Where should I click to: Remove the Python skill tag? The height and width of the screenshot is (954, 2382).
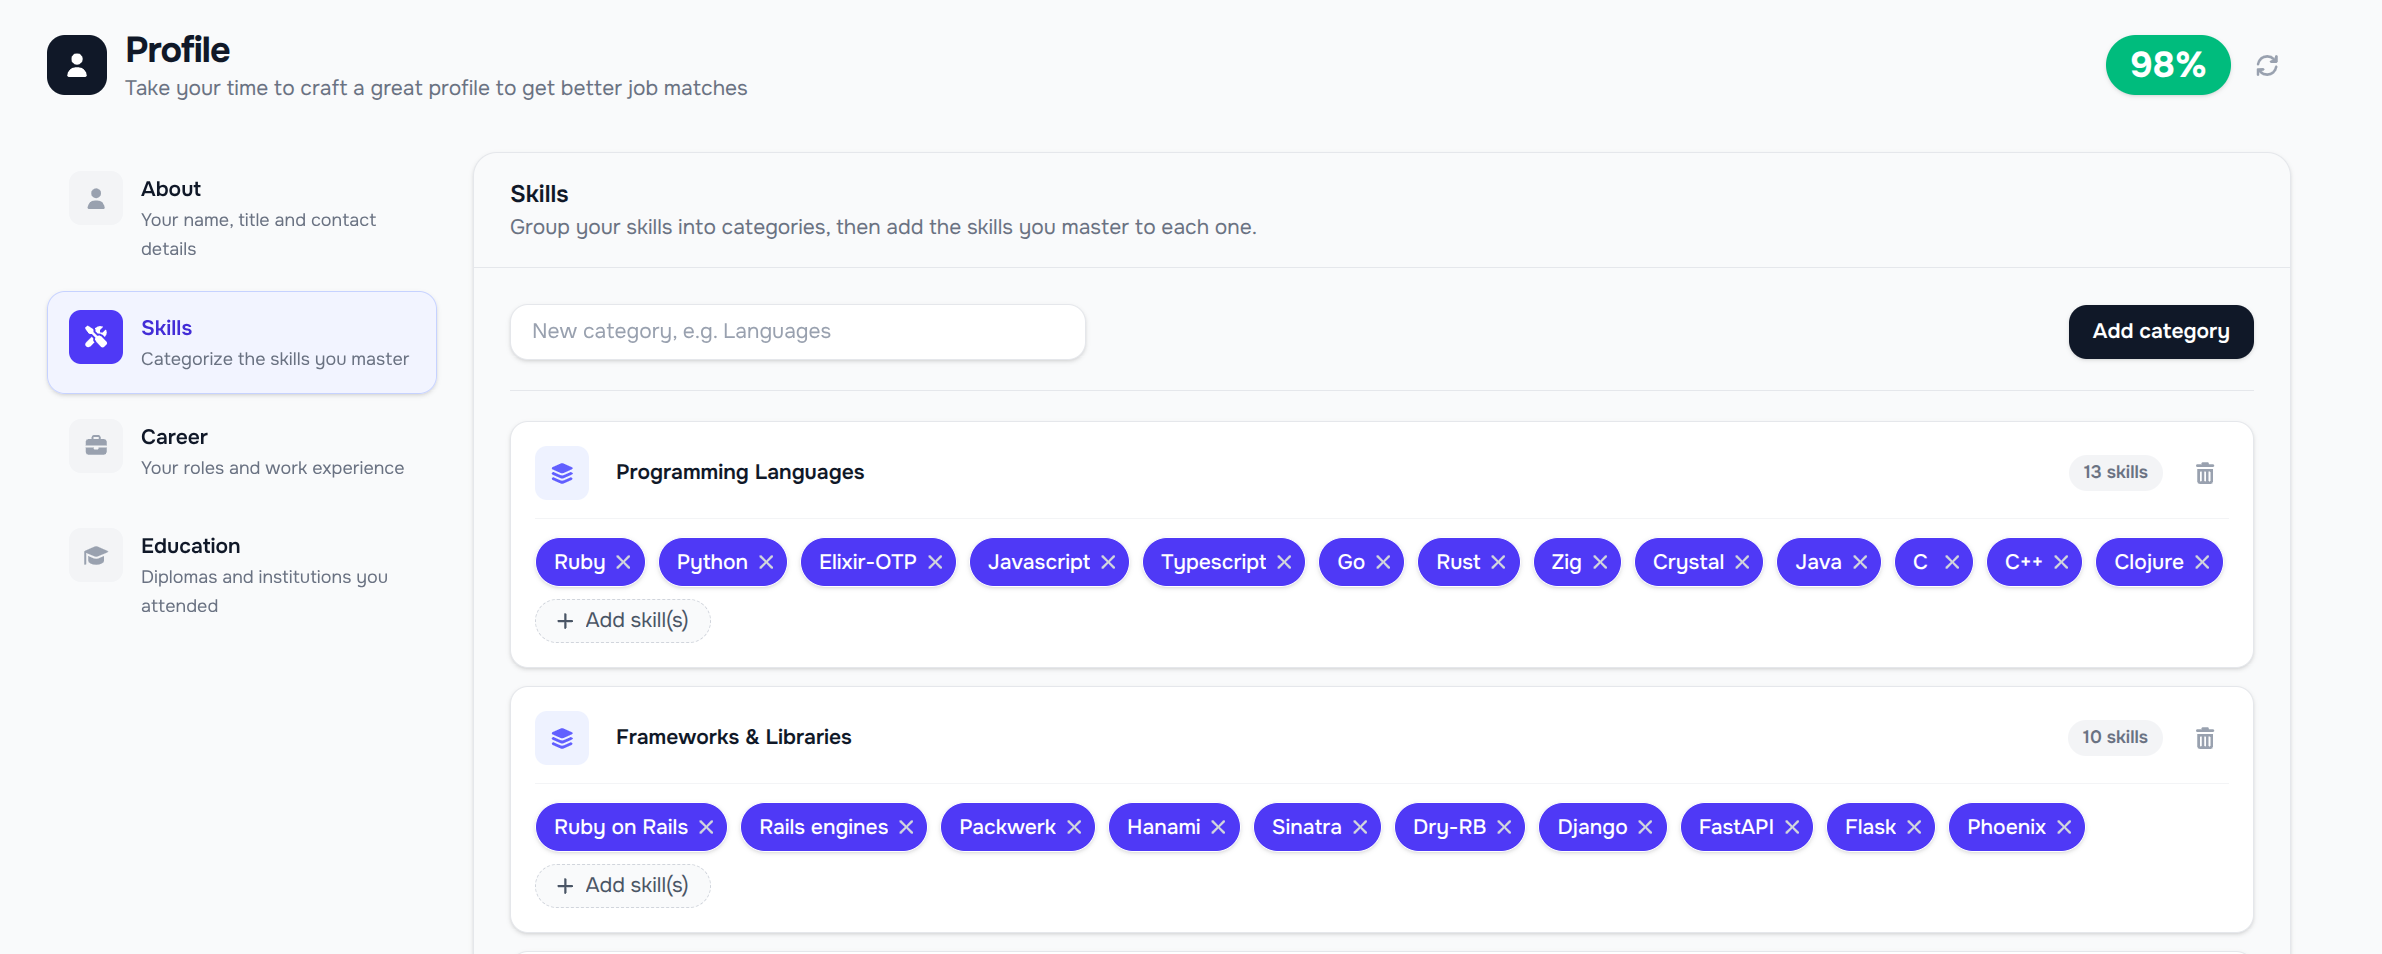coord(766,562)
